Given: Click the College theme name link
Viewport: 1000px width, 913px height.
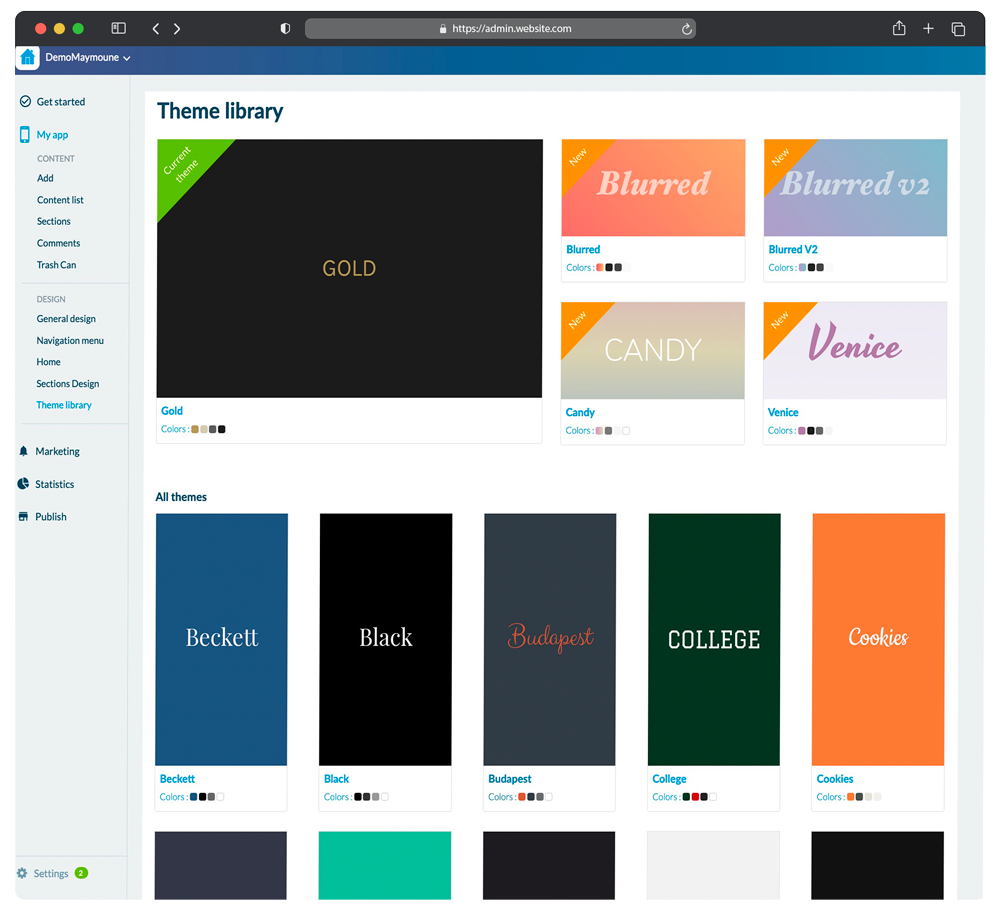Looking at the screenshot, I should pos(669,778).
